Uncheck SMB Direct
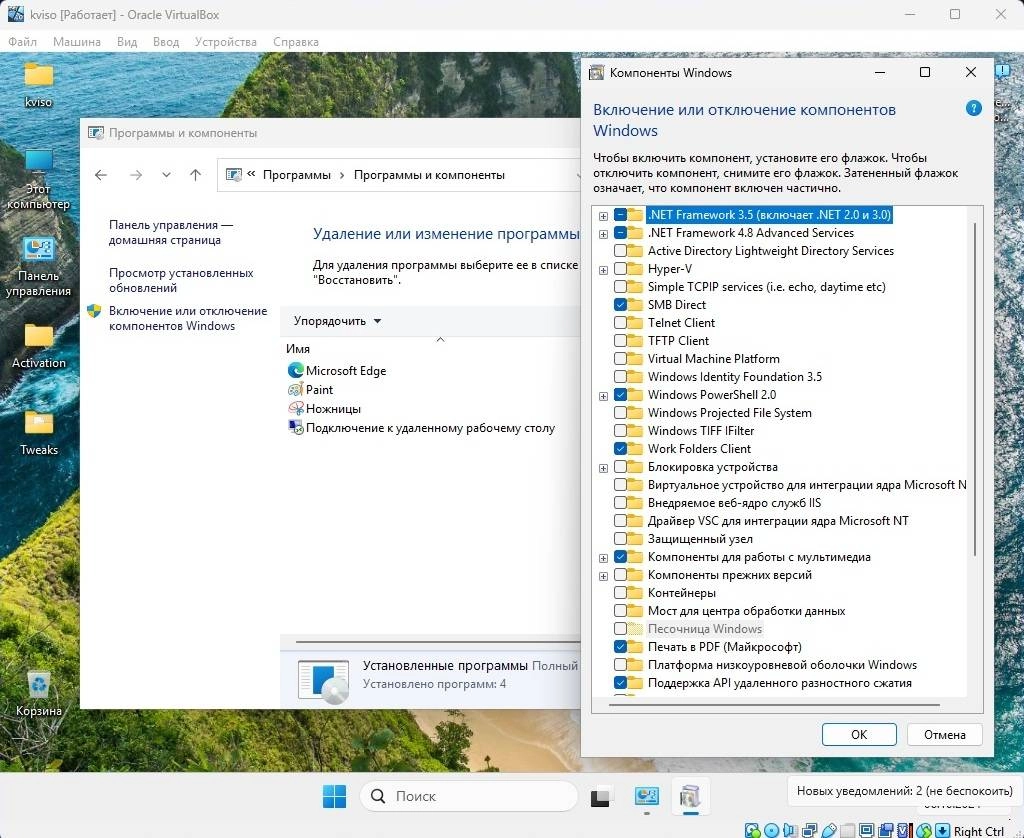Viewport: 1024px width, 838px height. pyautogui.click(x=620, y=305)
